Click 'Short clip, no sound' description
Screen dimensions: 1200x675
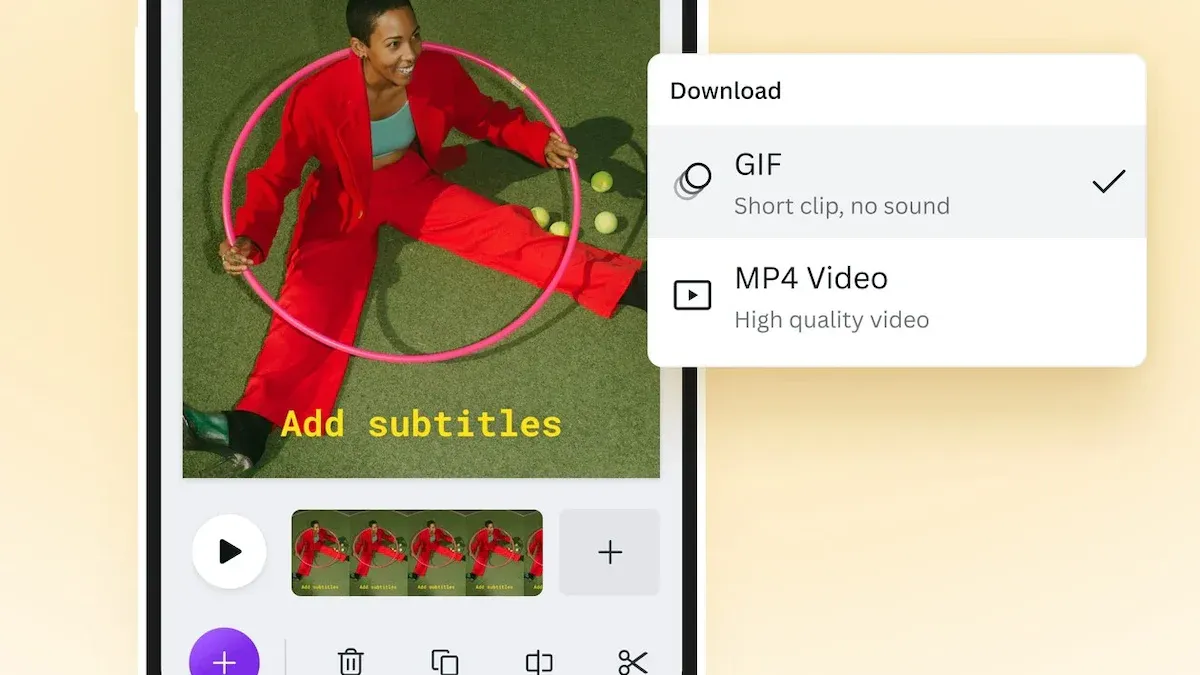click(841, 207)
